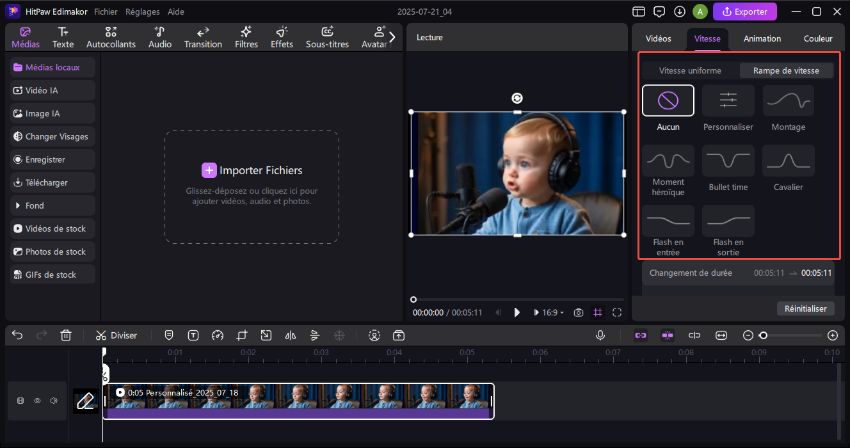Open Vidéo IA in the sidebar

coord(52,91)
